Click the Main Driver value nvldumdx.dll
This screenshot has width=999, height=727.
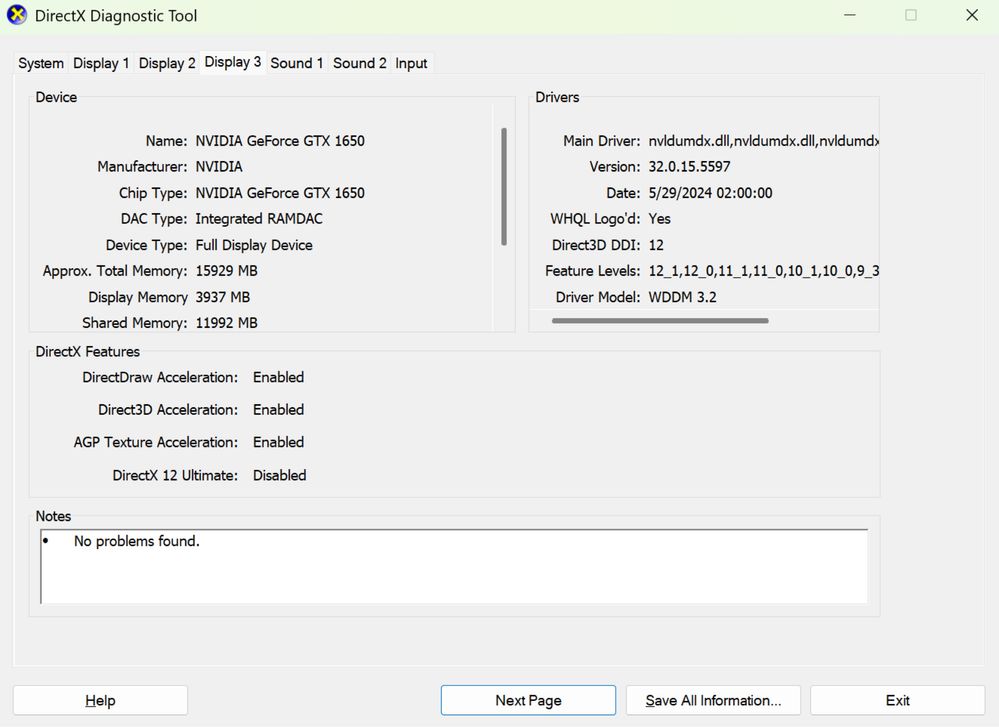[763, 141]
